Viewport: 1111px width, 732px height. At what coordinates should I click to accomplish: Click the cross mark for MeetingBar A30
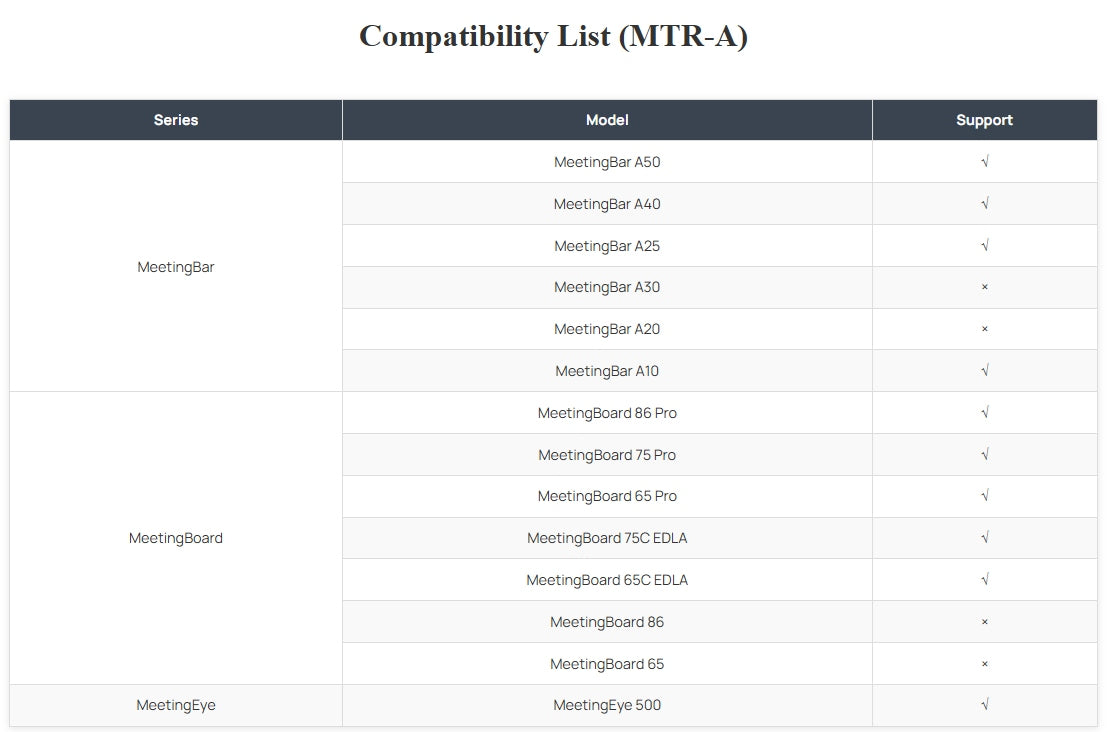(x=985, y=287)
